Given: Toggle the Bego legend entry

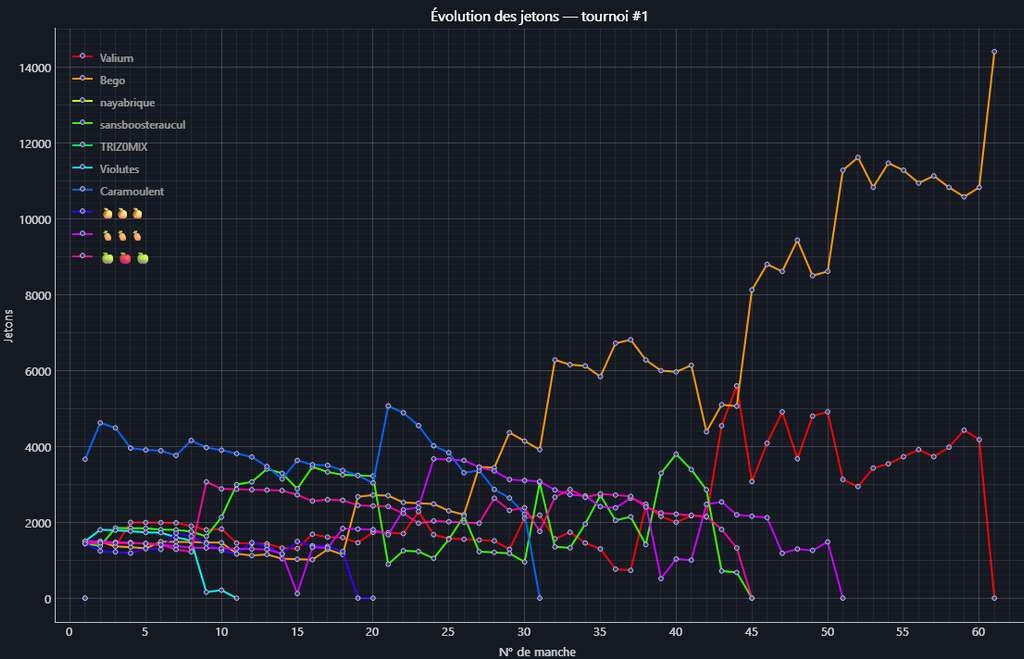Looking at the screenshot, I should point(99,80).
